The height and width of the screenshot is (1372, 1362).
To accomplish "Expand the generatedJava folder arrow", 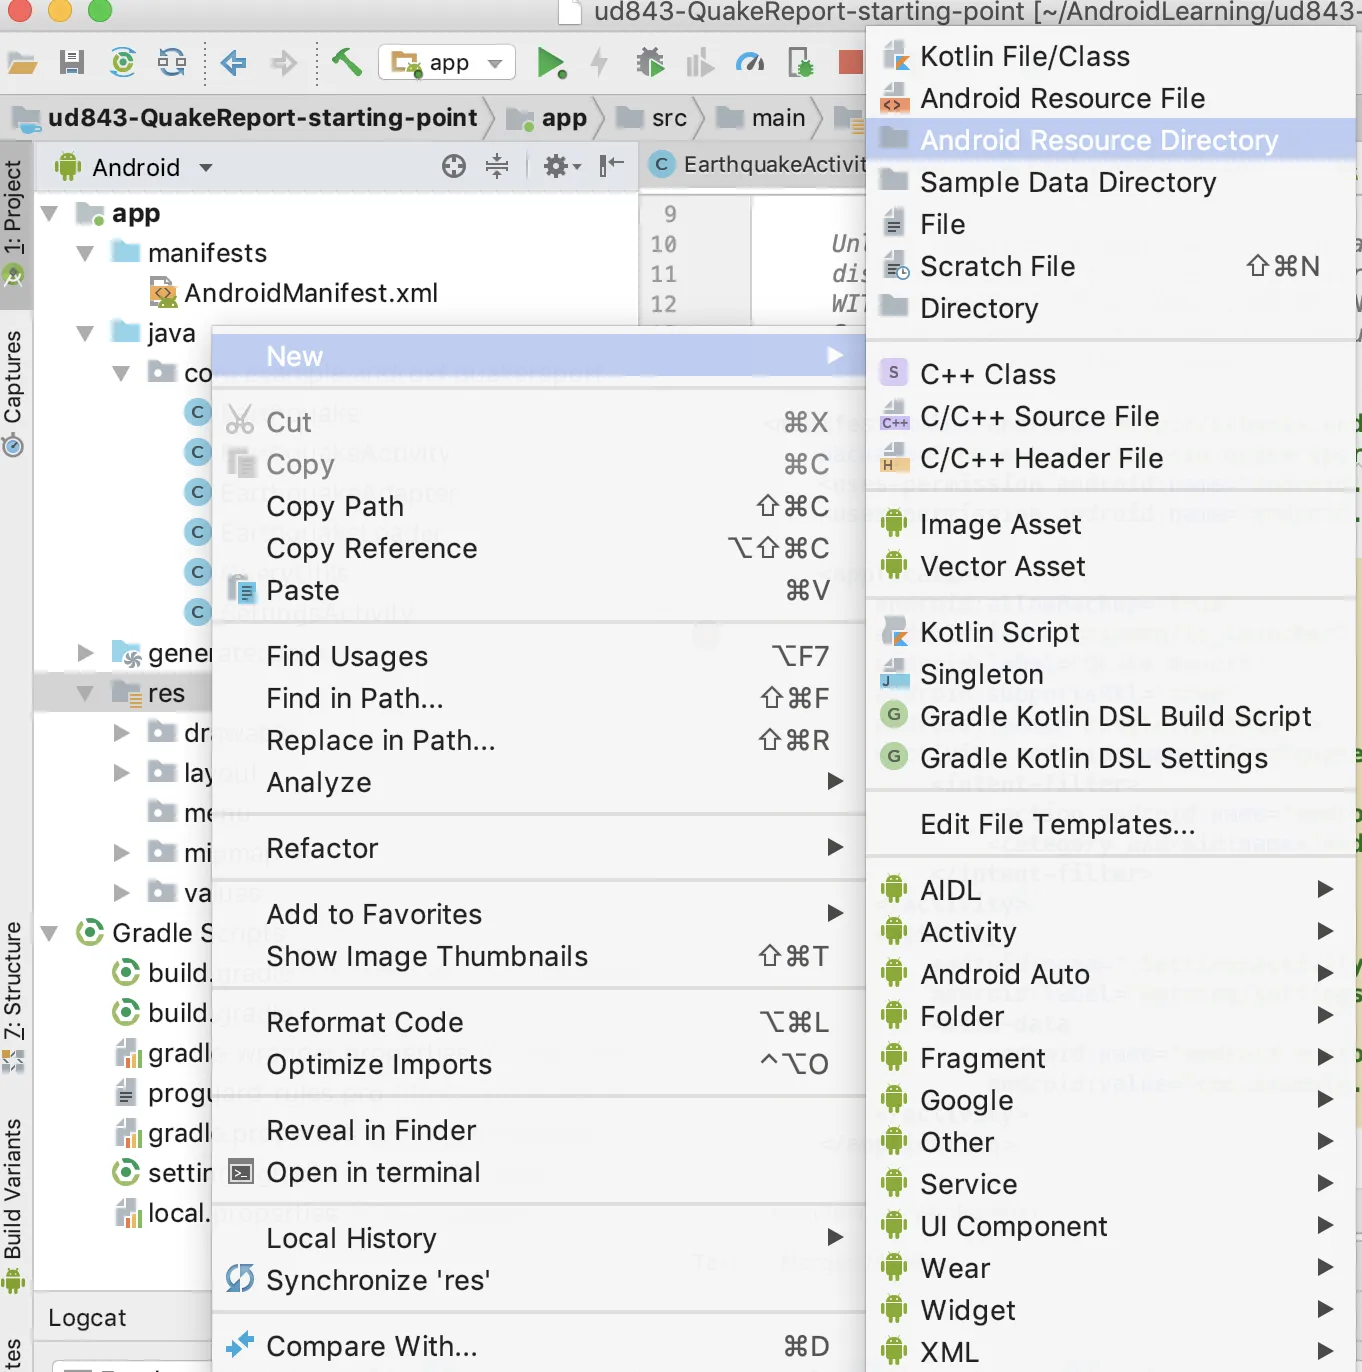I will click(x=86, y=653).
